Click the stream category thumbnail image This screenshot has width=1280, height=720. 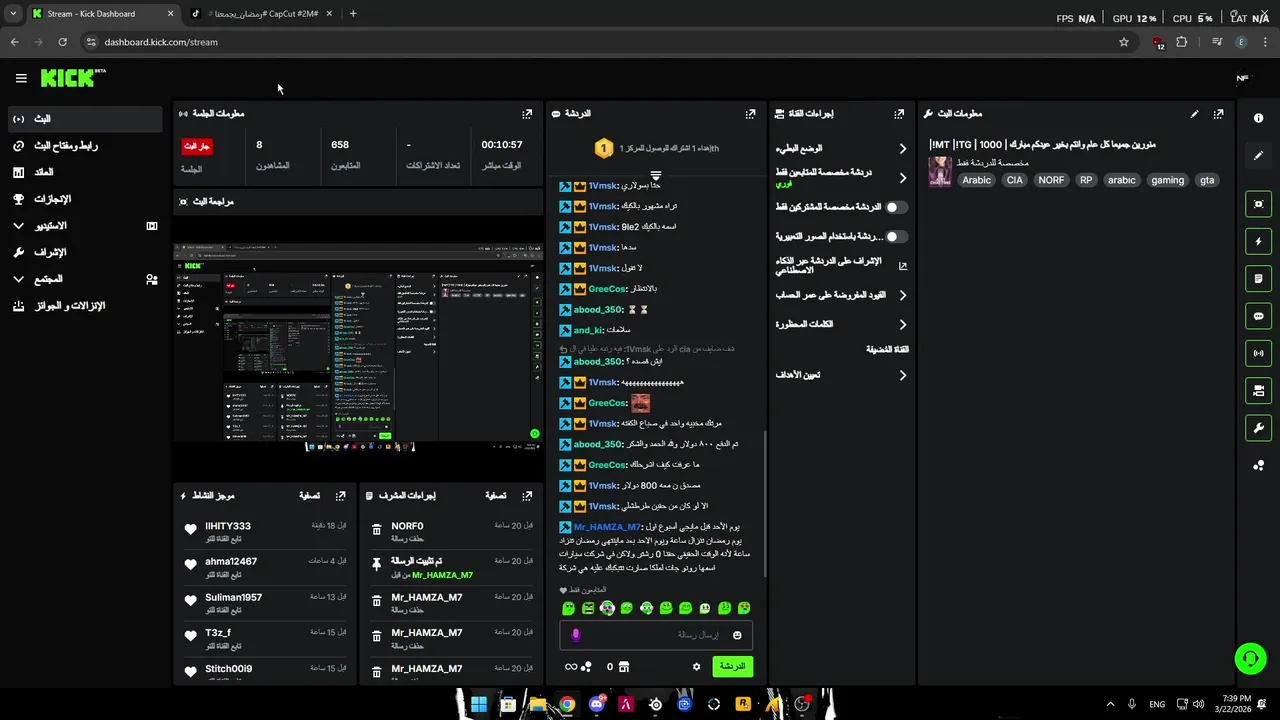(940, 172)
